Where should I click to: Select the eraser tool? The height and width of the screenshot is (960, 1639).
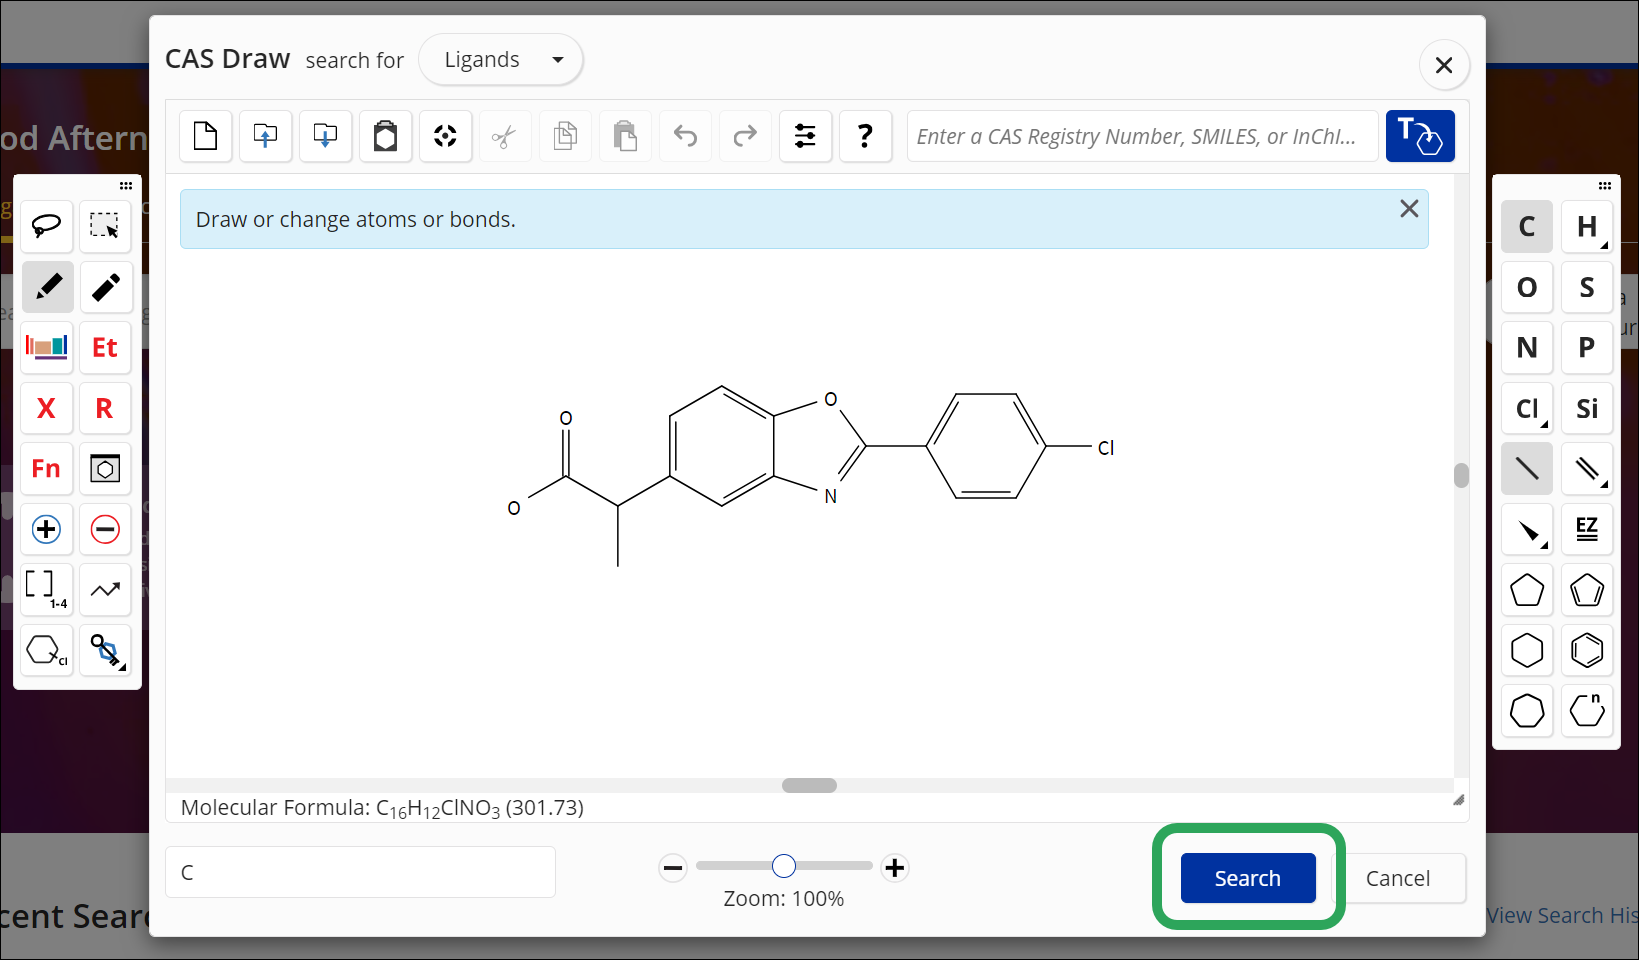(105, 288)
